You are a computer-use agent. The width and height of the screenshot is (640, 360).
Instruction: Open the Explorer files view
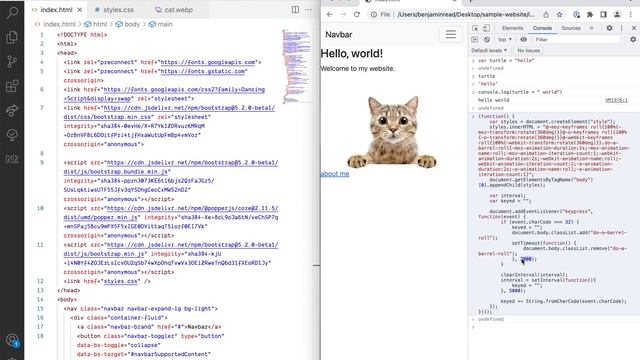click(x=12, y=37)
